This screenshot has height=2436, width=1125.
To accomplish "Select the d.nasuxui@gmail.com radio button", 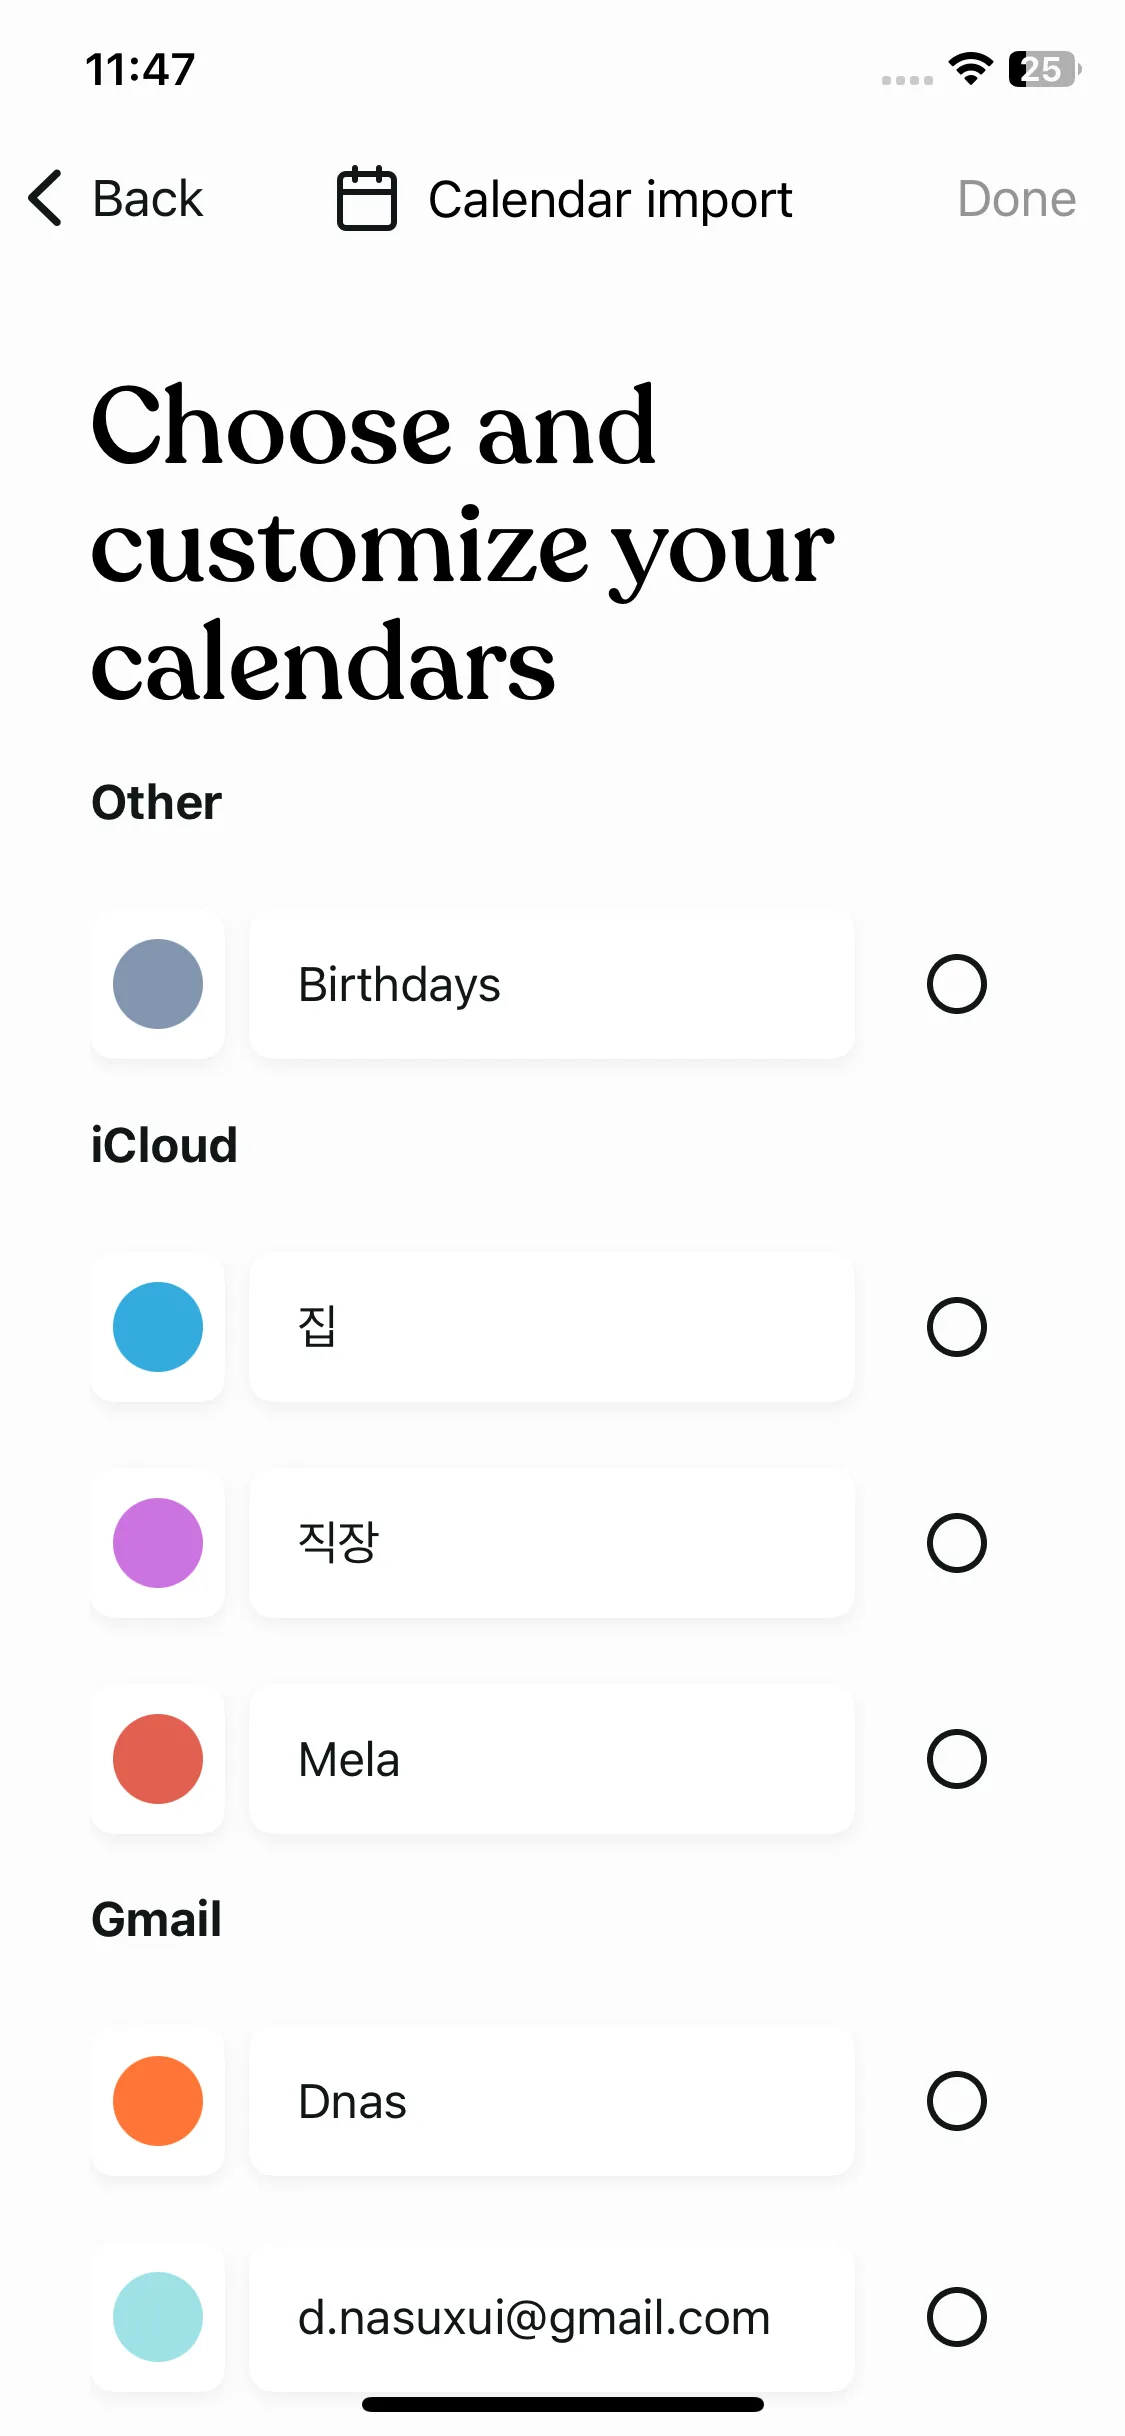I will click(x=956, y=2317).
